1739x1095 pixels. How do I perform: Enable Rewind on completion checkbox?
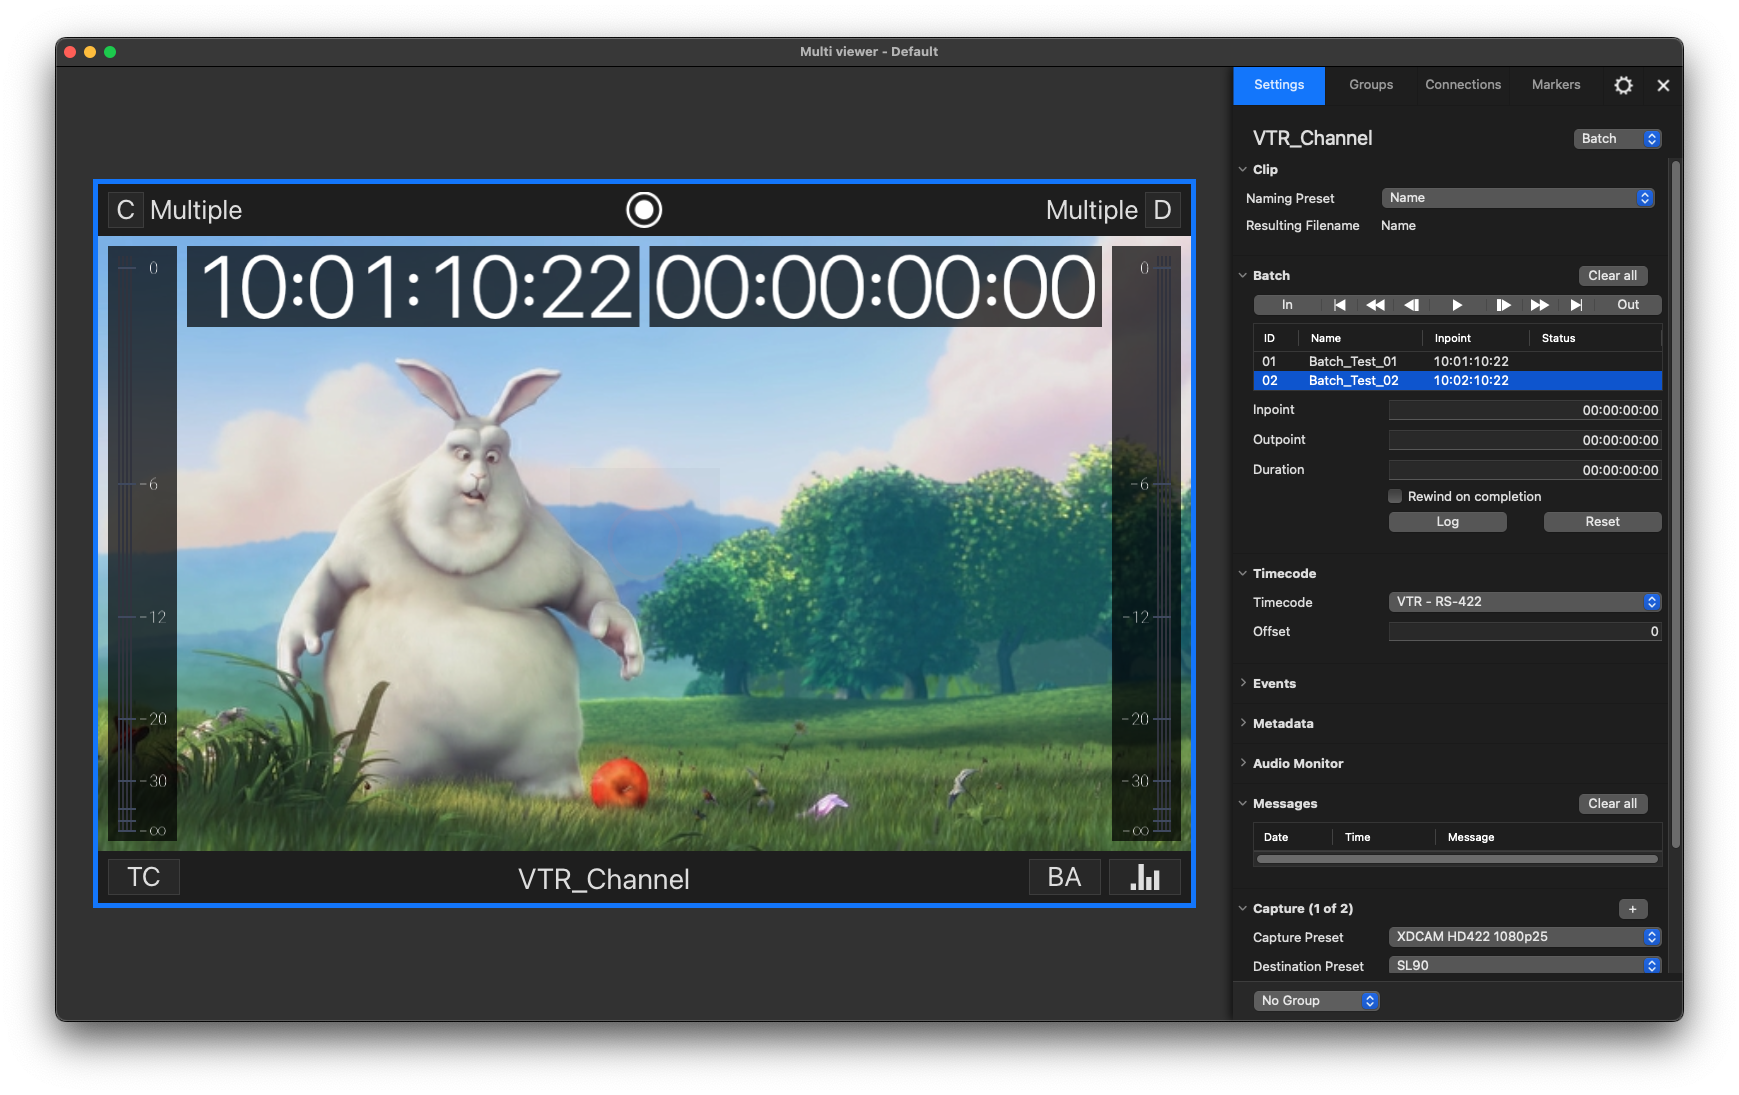coord(1395,496)
